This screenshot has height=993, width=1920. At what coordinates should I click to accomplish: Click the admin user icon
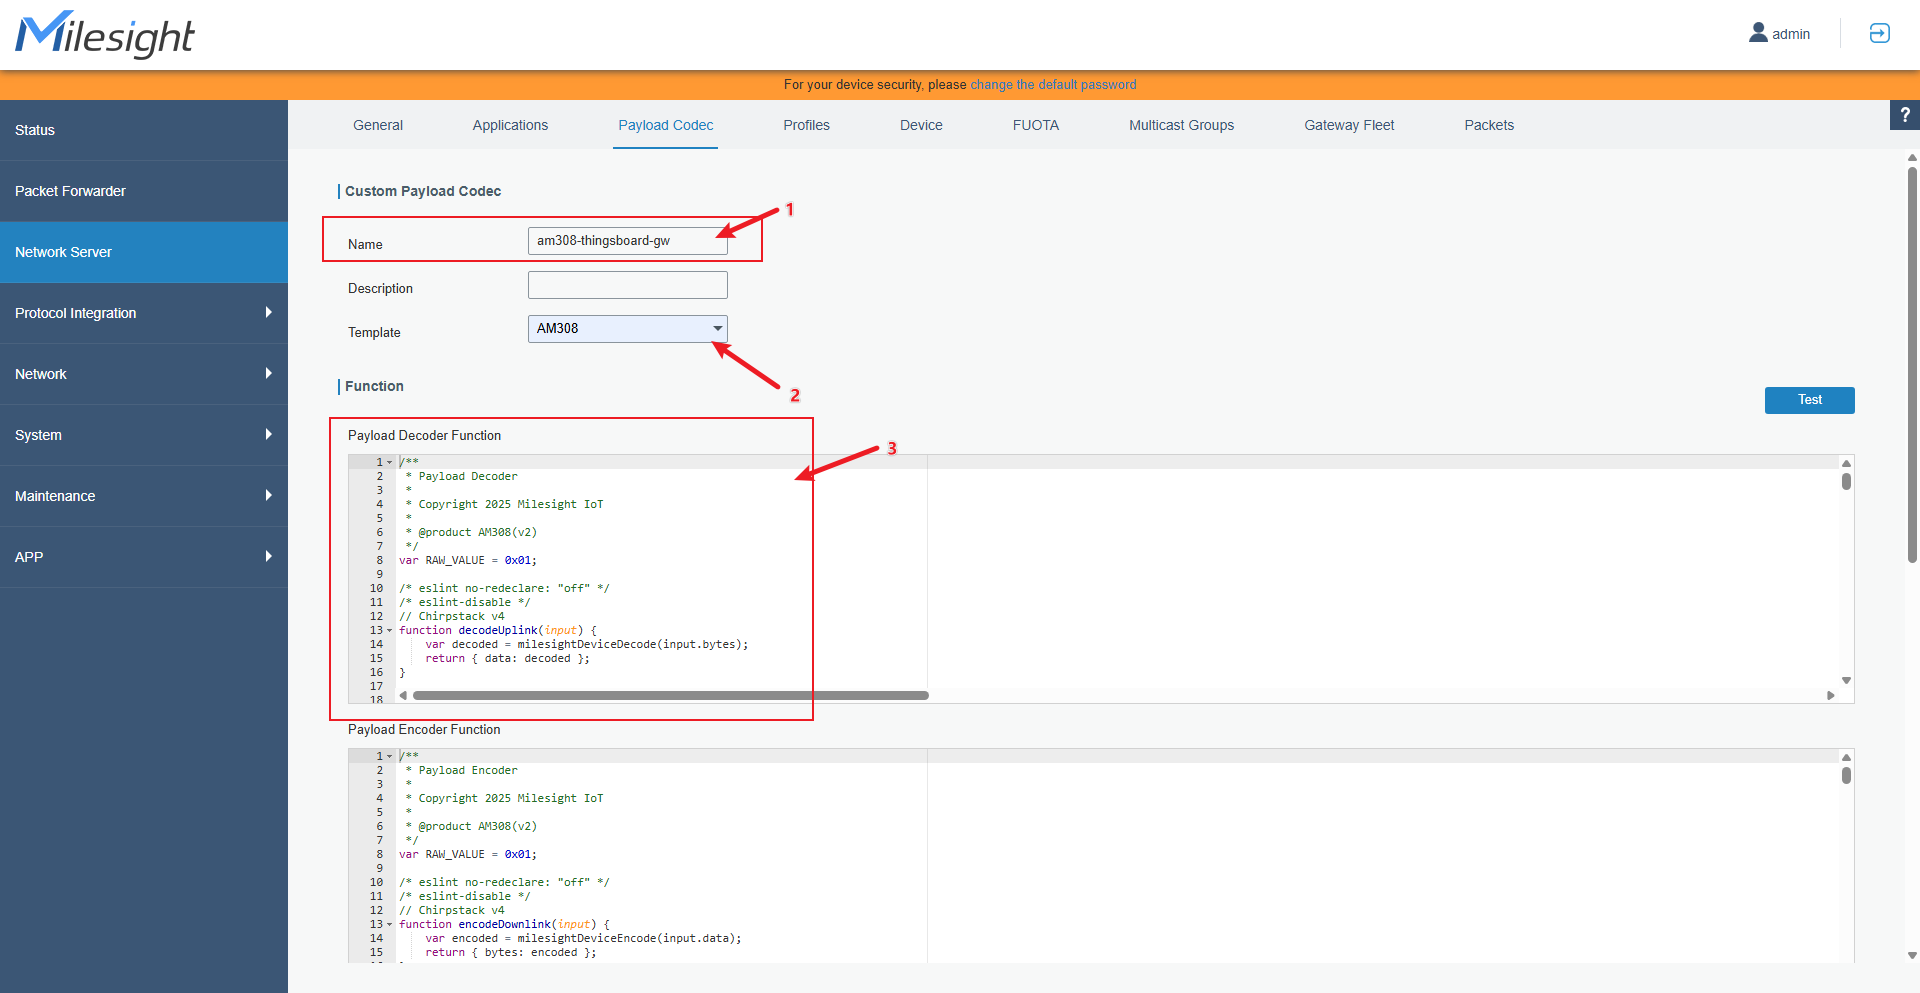[x=1758, y=33]
